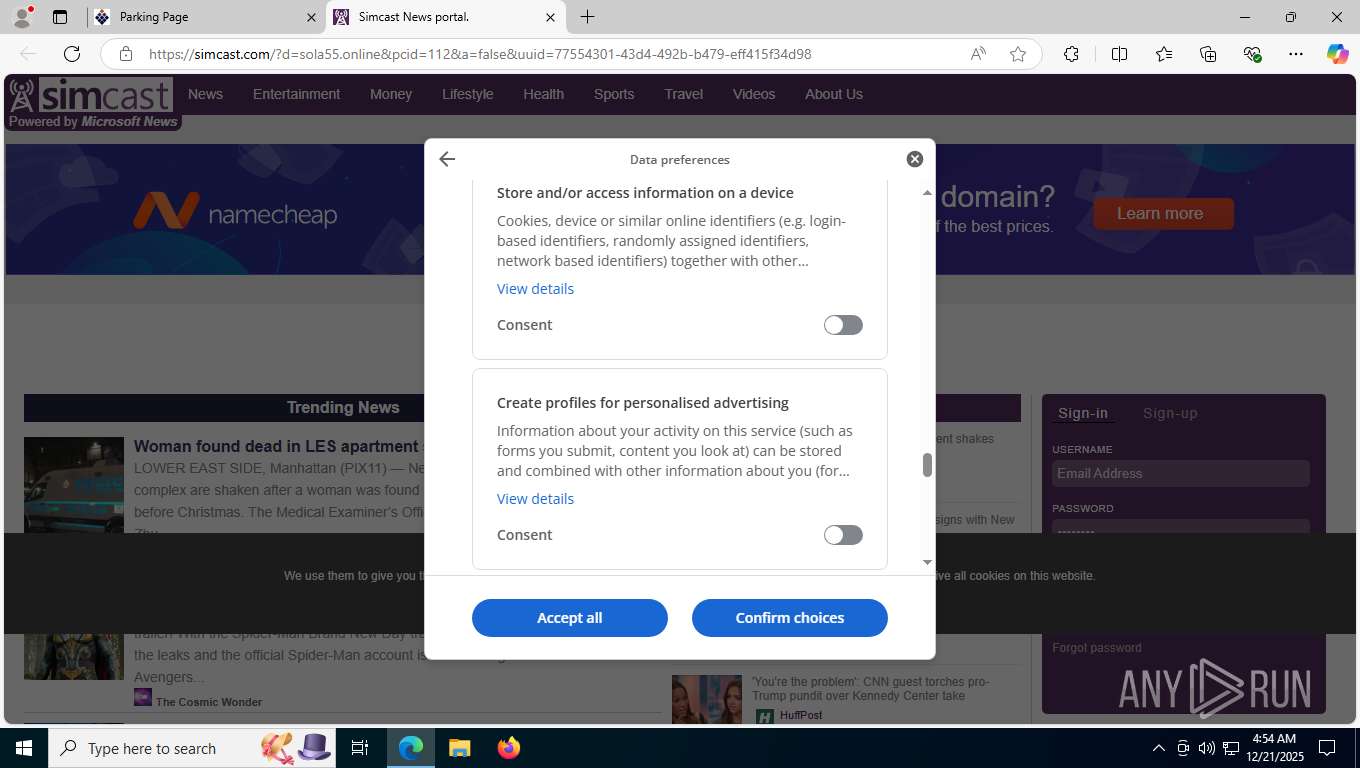Toggle consent for Store and/or access information
1360x768 pixels.
pyautogui.click(x=843, y=325)
